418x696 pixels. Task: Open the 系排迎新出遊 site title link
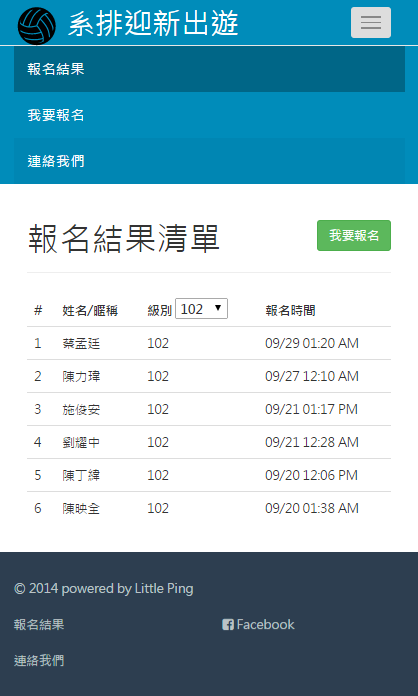point(153,23)
